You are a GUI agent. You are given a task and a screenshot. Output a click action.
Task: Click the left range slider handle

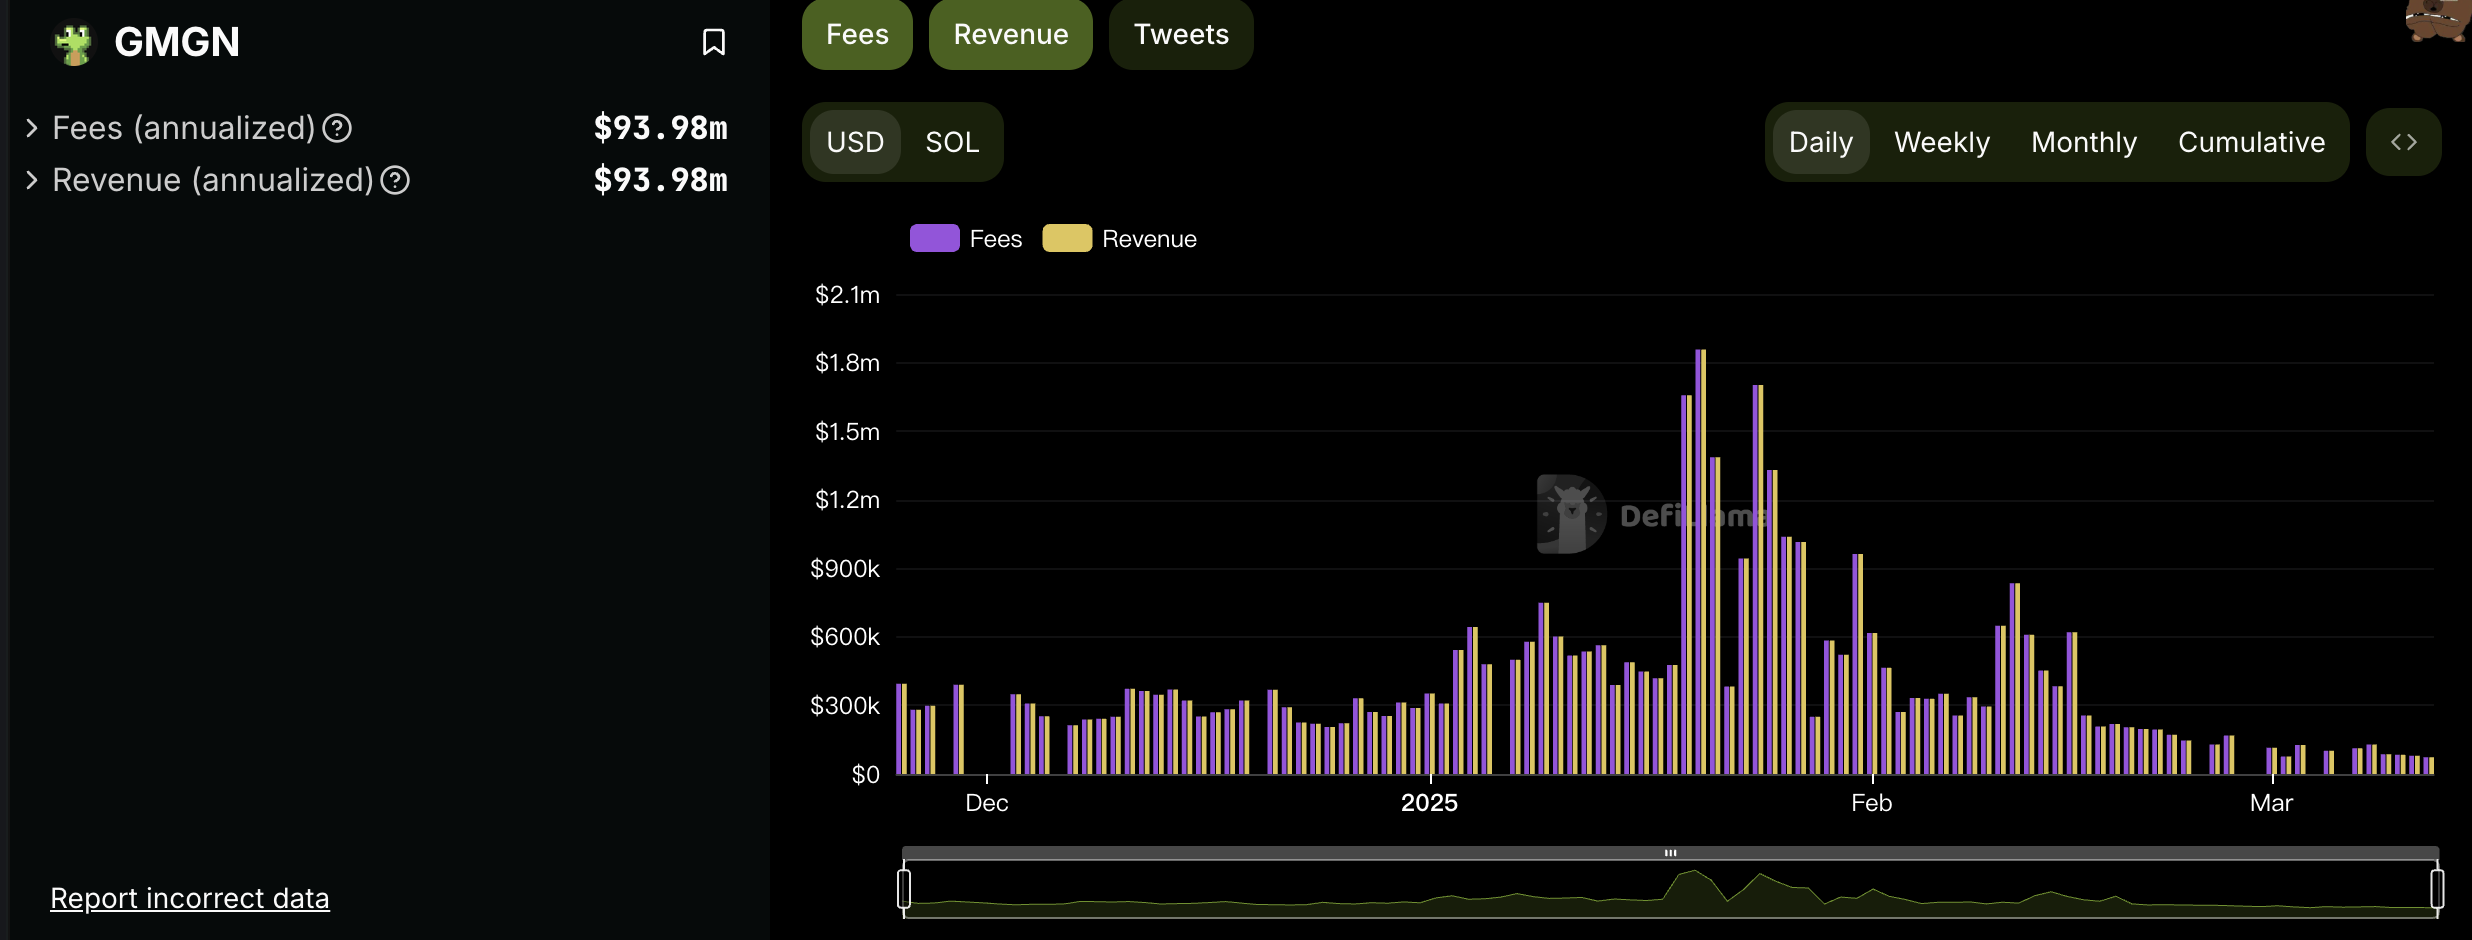[904, 888]
